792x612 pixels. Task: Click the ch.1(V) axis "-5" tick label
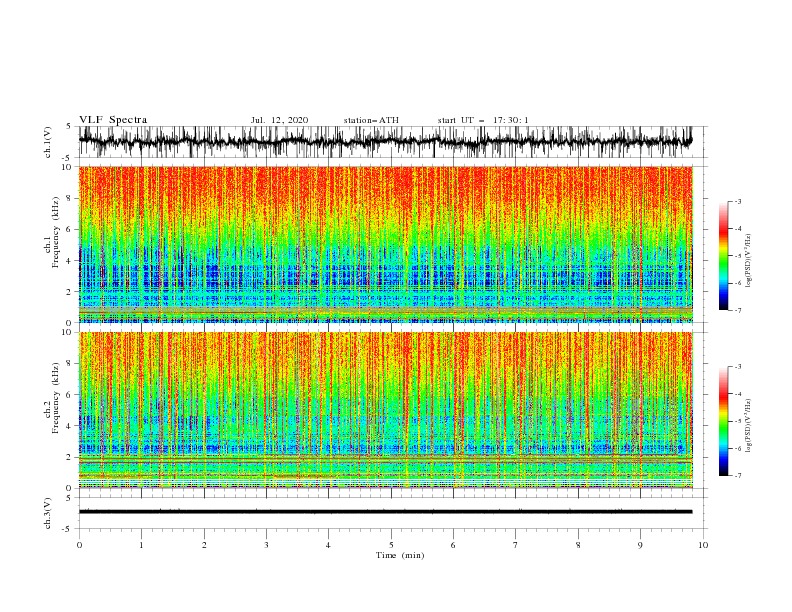pyautogui.click(x=68, y=158)
